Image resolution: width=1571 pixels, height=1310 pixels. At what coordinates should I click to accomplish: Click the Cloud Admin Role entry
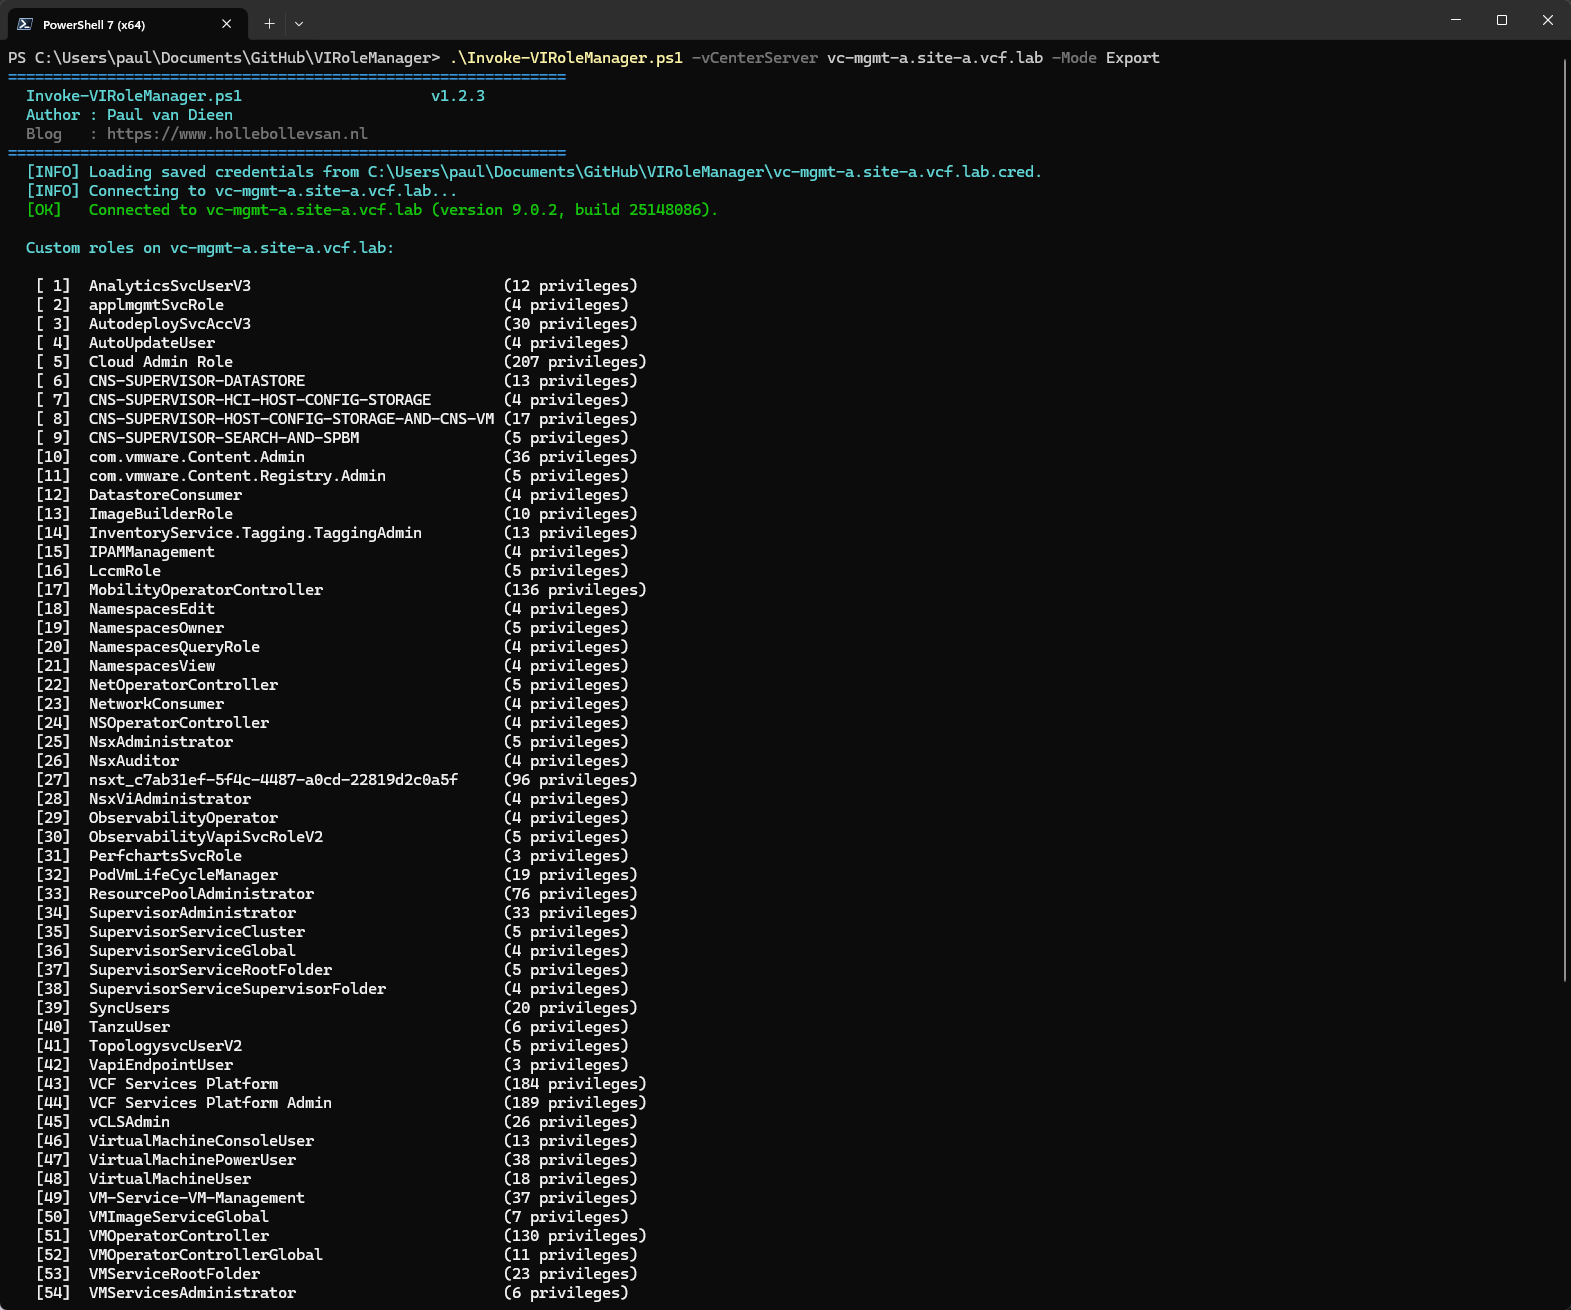160,362
